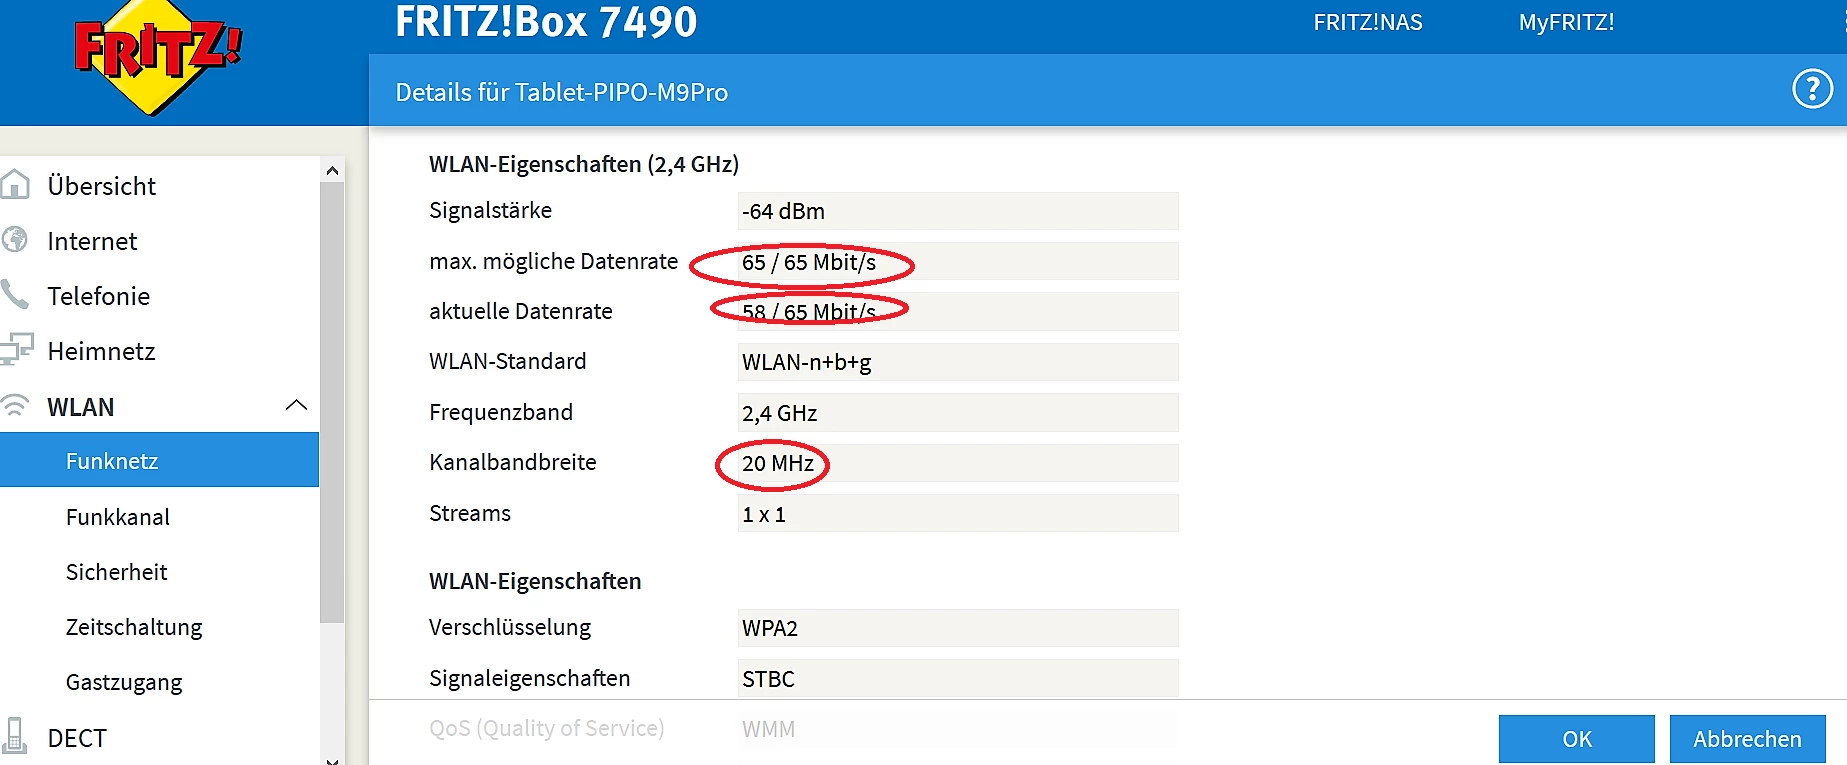1847x765 pixels.
Task: Click the Signalstärke field showing -64 dBm
Action: [958, 211]
